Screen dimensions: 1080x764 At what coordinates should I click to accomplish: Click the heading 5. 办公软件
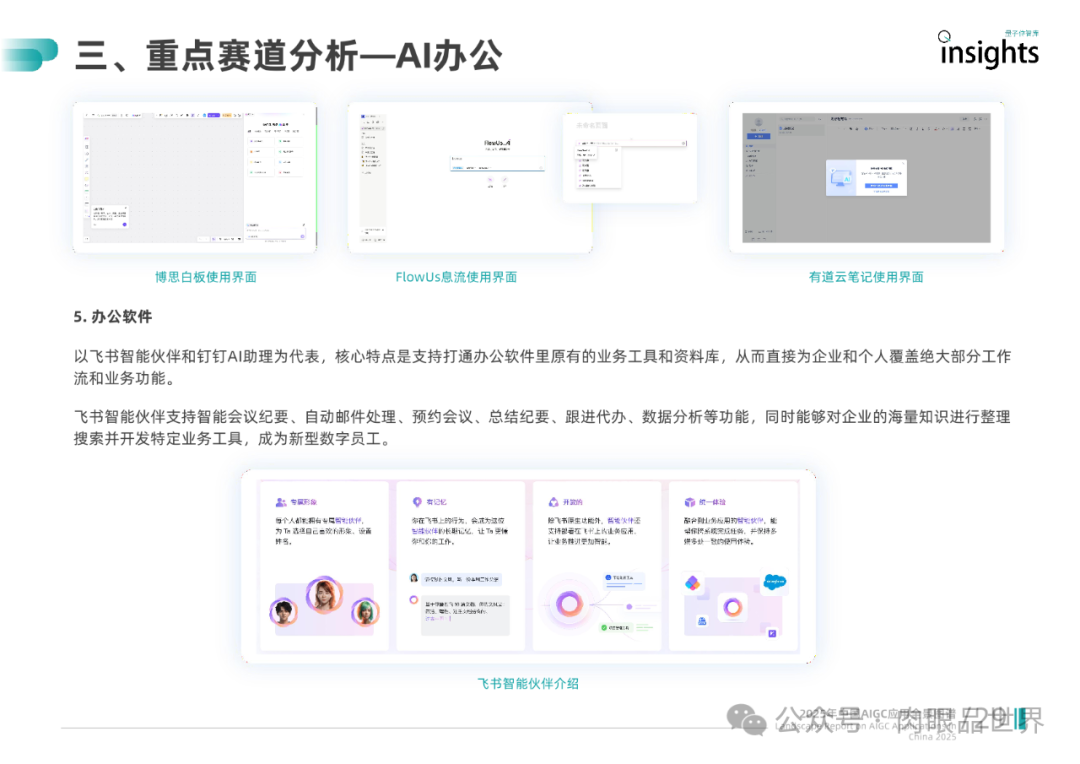[113, 317]
